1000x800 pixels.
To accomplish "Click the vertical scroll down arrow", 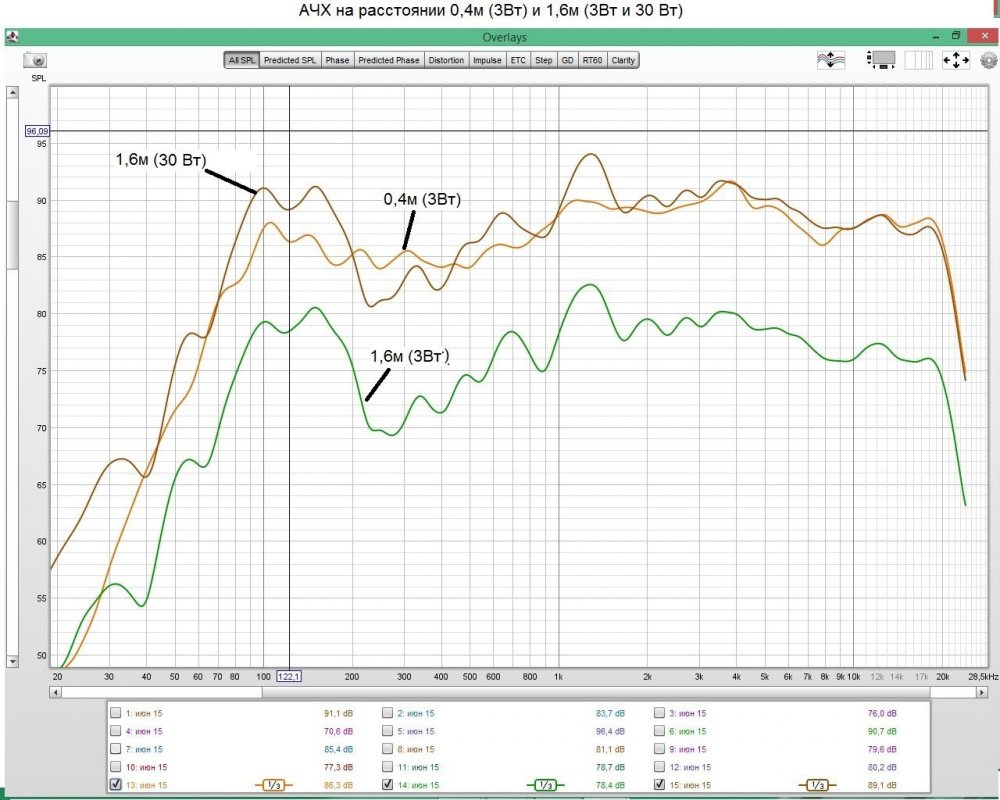I will click(x=12, y=662).
